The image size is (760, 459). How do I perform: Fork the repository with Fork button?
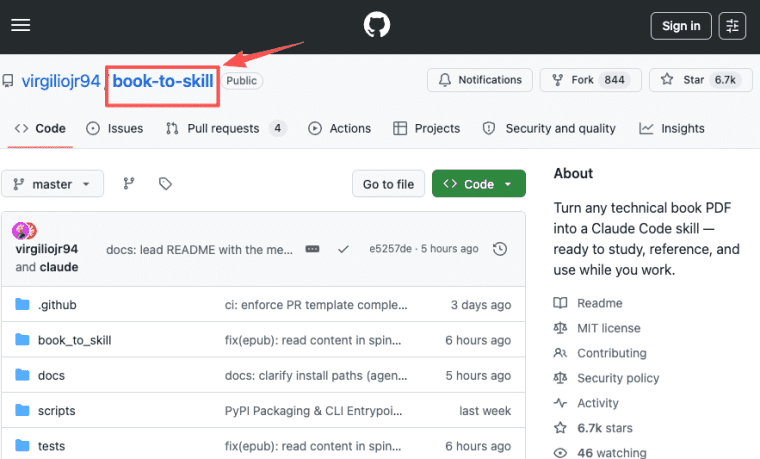click(591, 80)
